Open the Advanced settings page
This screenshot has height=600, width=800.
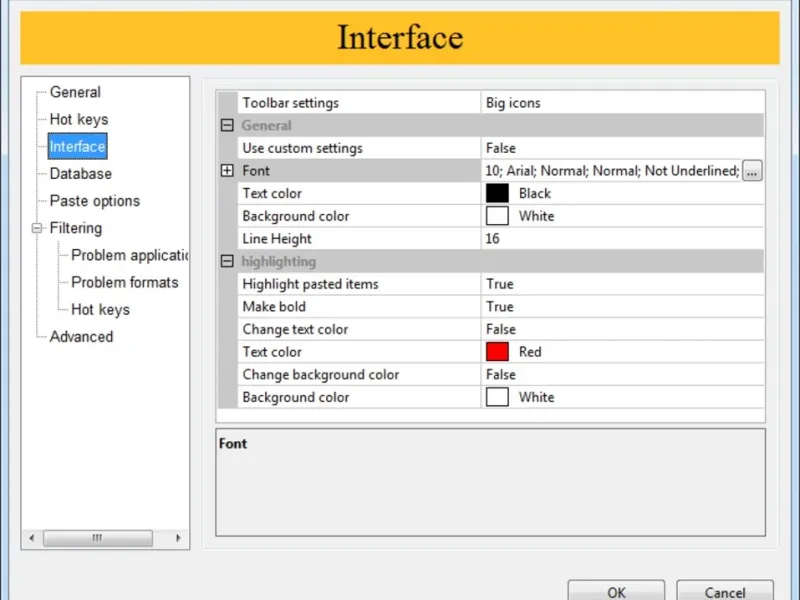point(81,337)
